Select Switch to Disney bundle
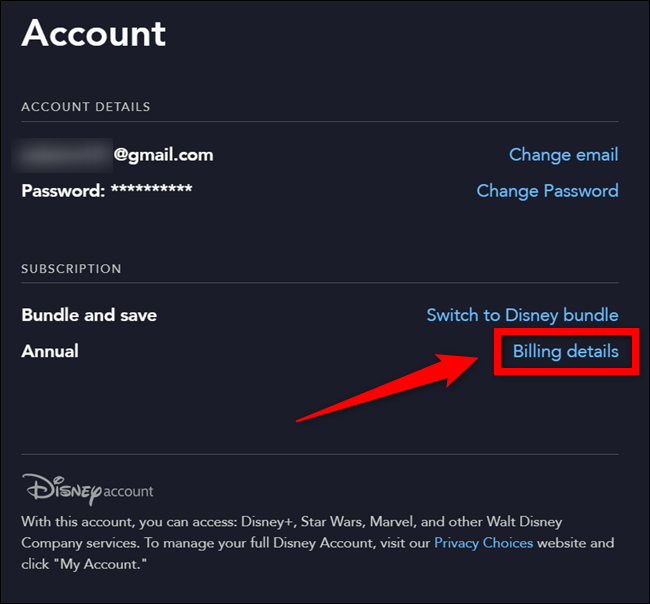 click(x=522, y=315)
